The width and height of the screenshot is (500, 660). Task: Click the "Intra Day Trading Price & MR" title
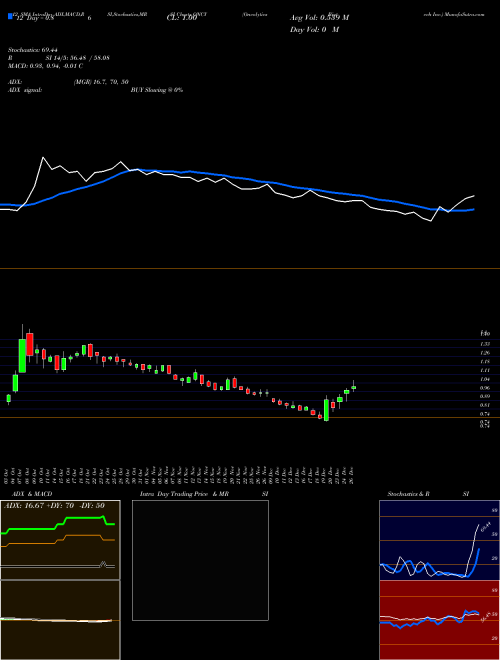(x=185, y=494)
